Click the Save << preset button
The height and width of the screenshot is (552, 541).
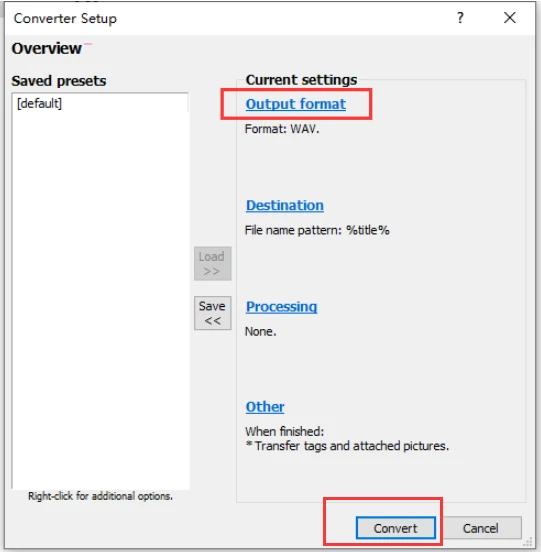tap(212, 313)
